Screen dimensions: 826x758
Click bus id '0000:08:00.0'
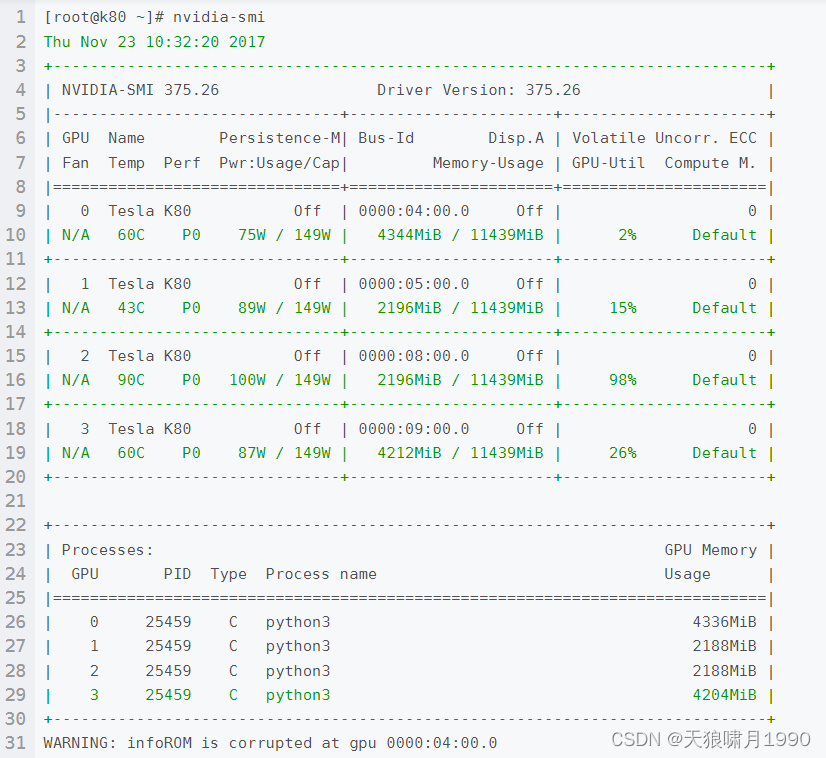(x=414, y=356)
